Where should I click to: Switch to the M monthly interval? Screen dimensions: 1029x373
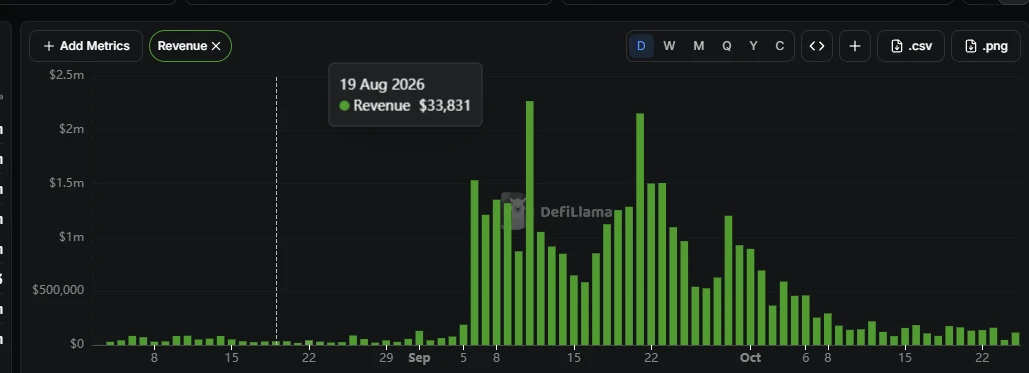coord(698,46)
